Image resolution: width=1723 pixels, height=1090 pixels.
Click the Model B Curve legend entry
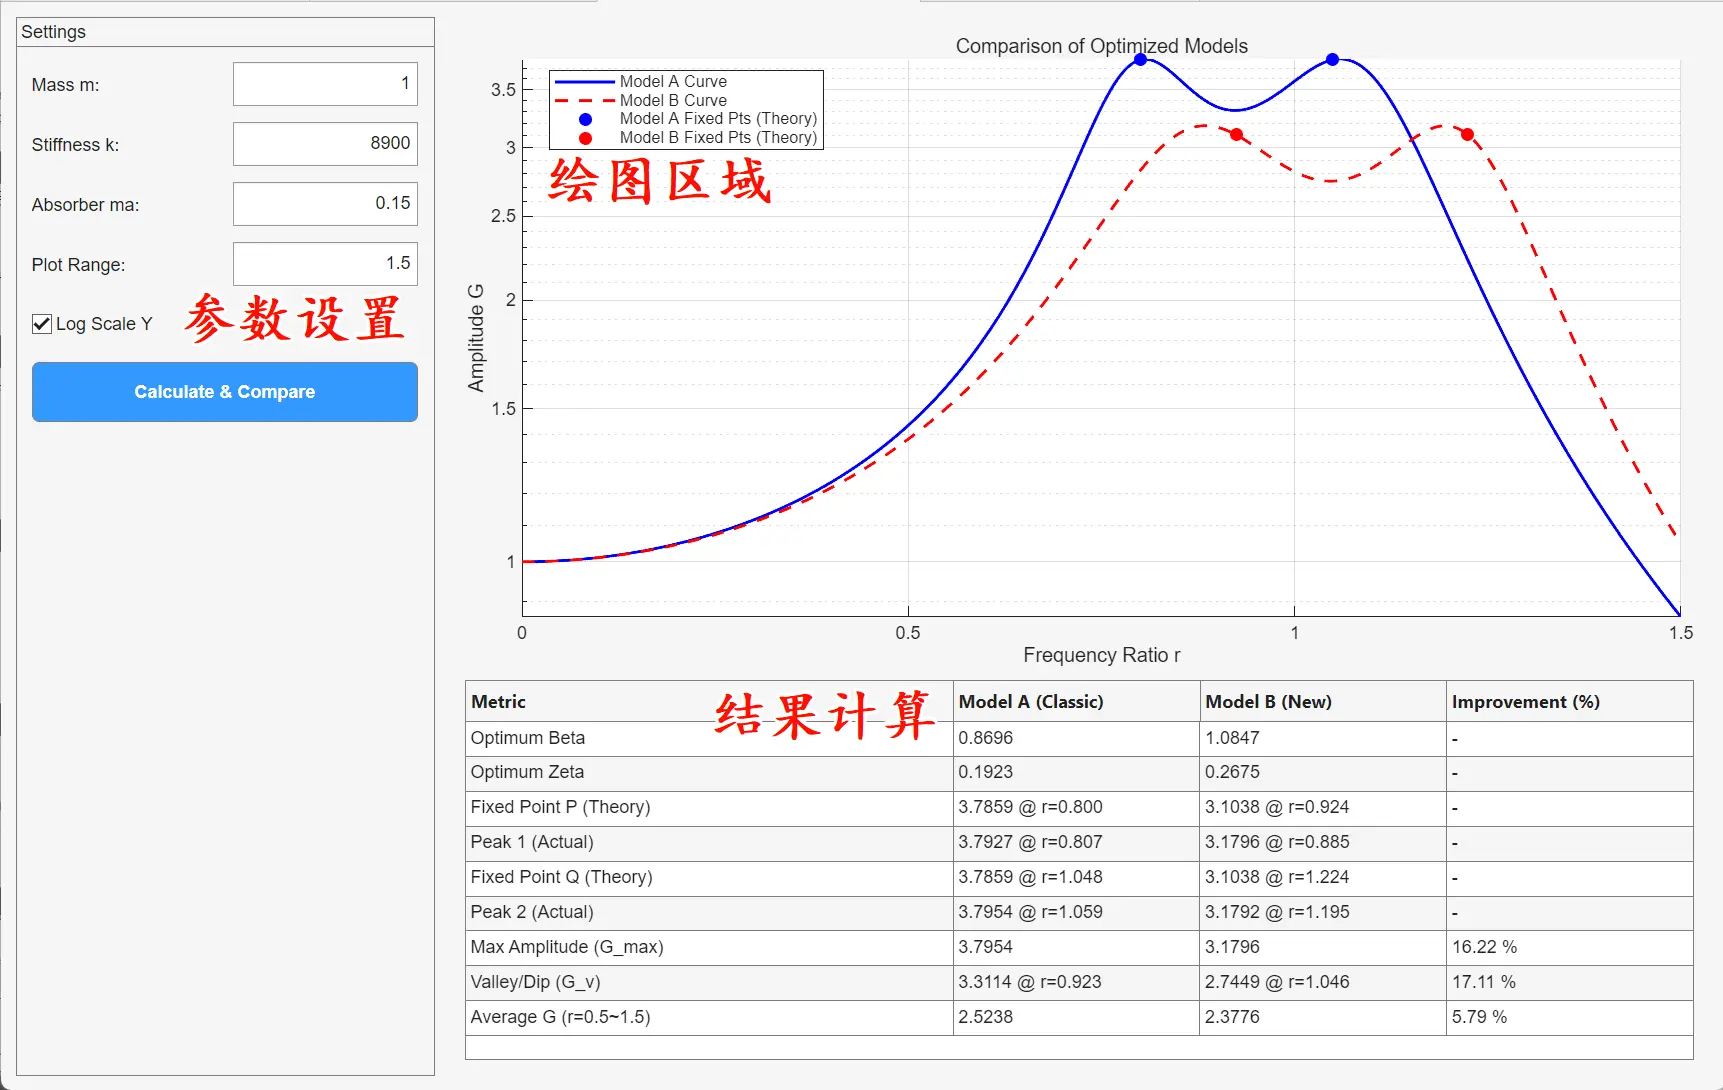pos(673,100)
